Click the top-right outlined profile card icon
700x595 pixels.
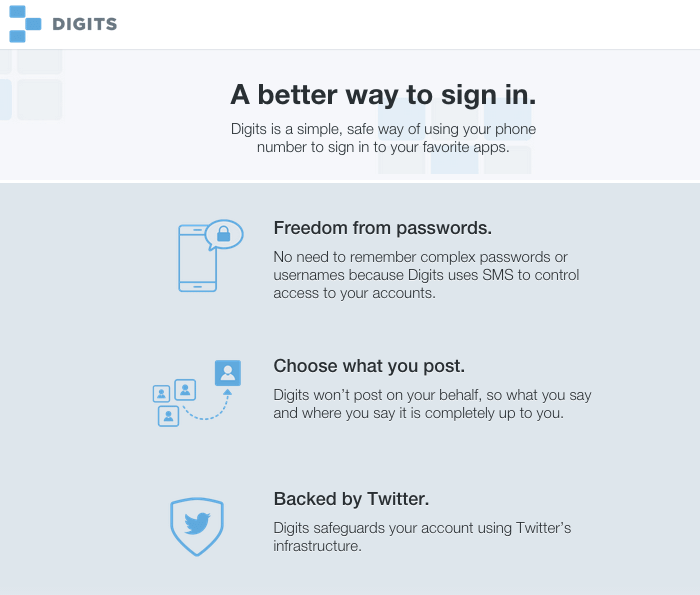click(x=185, y=390)
